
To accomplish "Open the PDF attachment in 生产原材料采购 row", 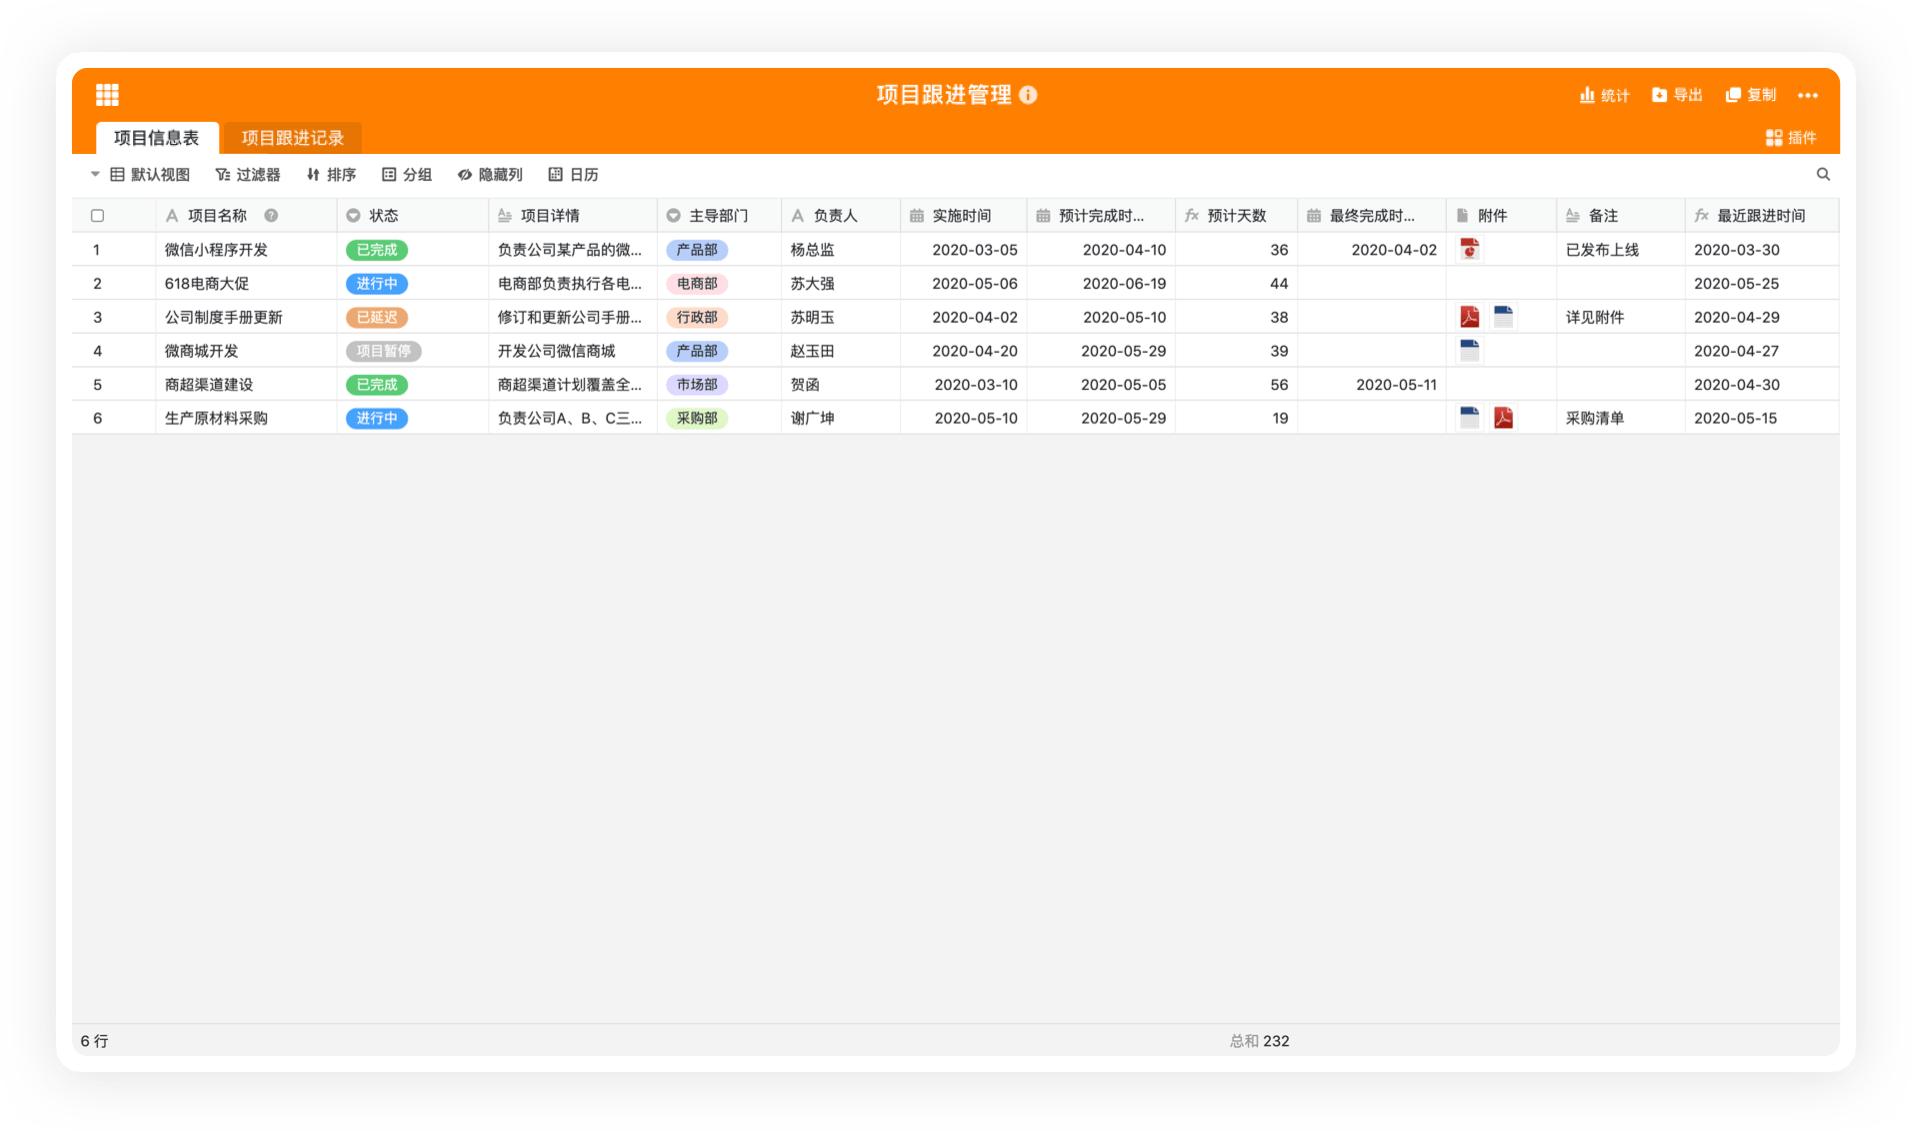I will pos(1503,417).
